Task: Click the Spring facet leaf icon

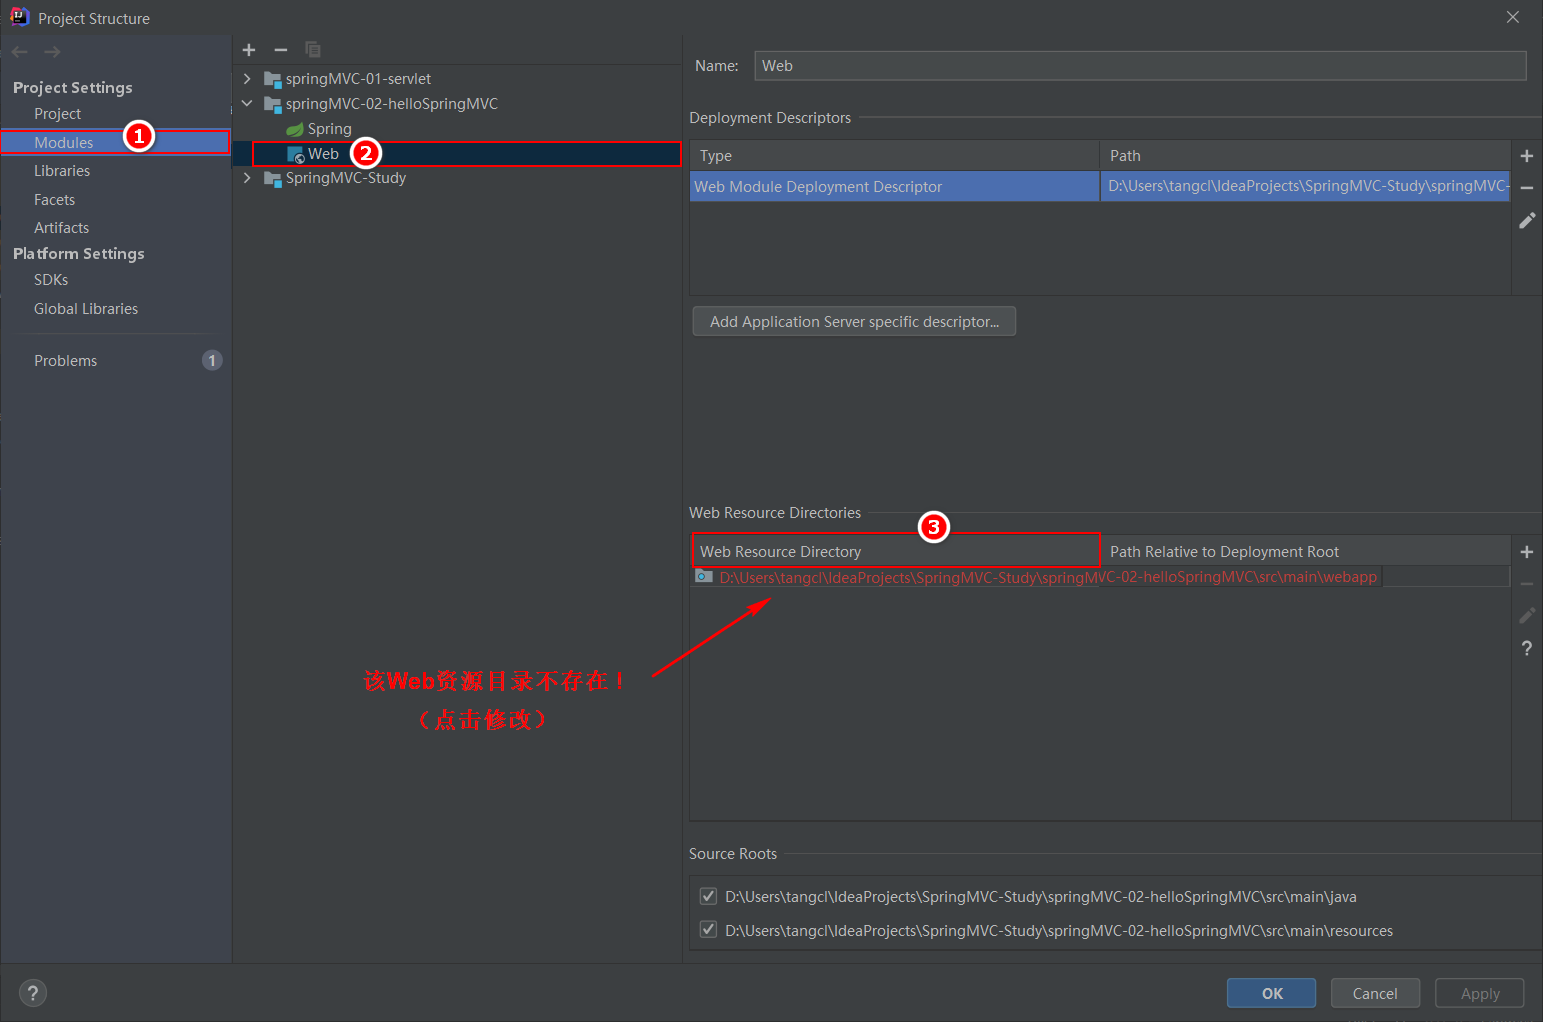Action: [295, 129]
